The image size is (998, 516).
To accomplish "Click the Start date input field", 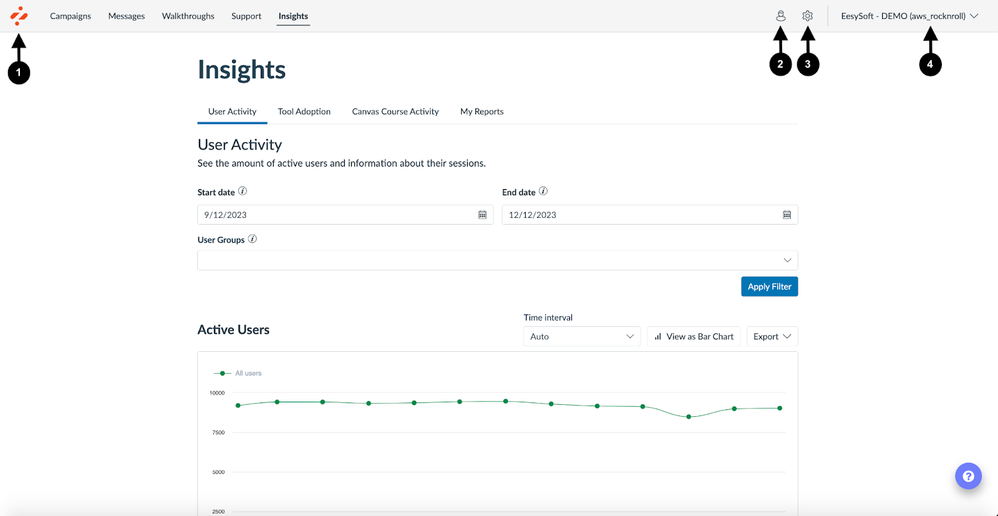I will coord(335,215).
